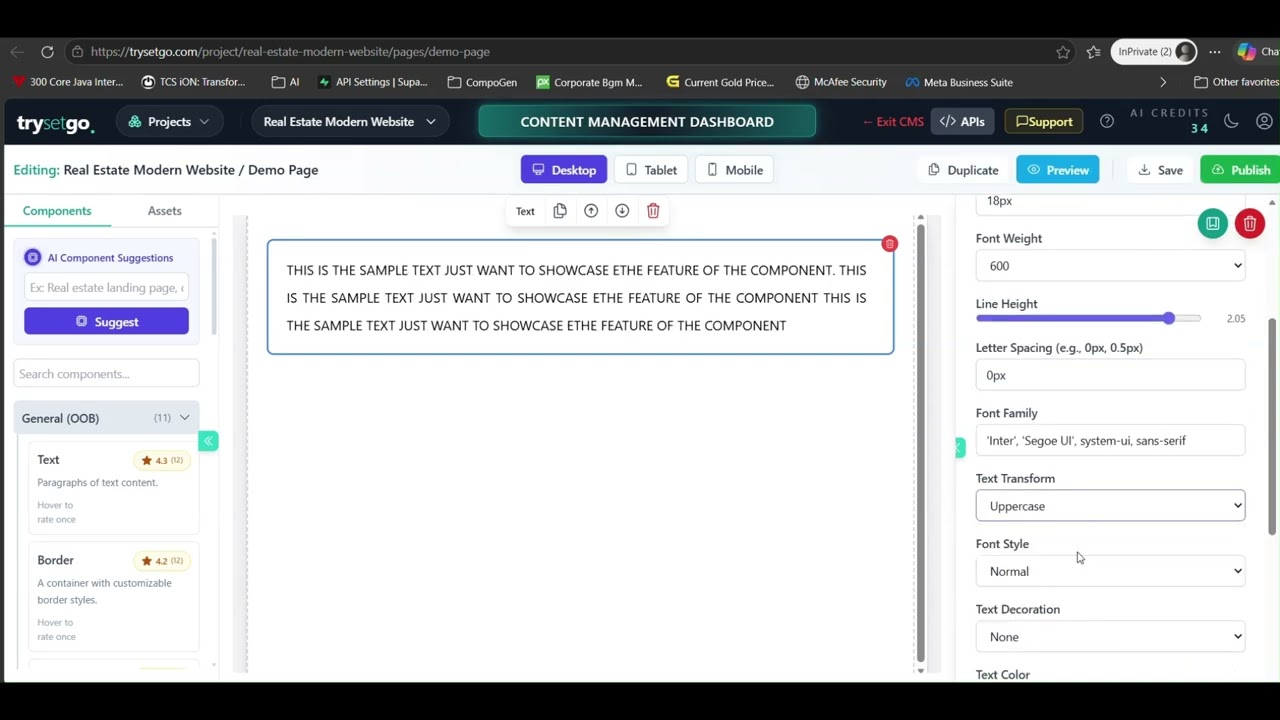Open Other favorites folder
The height and width of the screenshot is (720, 1280).
(1236, 82)
